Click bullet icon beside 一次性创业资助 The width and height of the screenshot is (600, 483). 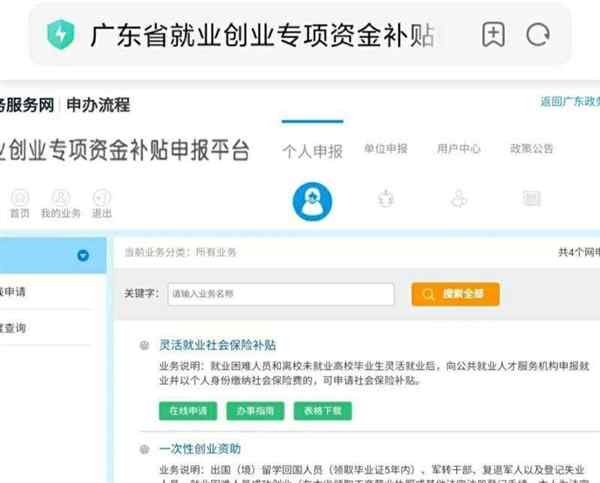click(144, 449)
